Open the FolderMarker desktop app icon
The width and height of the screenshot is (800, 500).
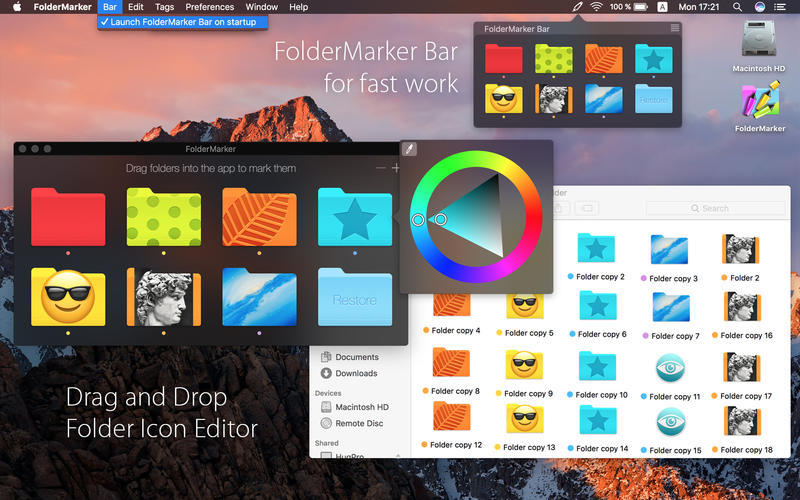tap(760, 101)
